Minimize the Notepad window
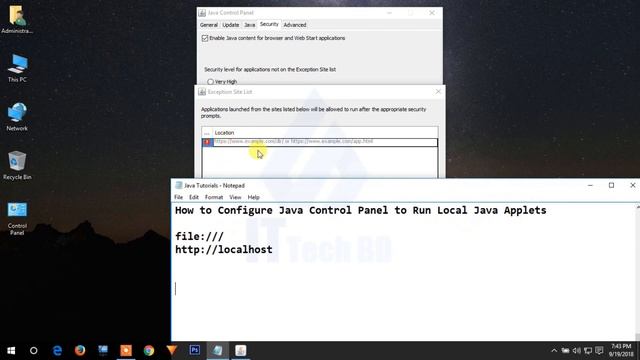 (x=590, y=185)
